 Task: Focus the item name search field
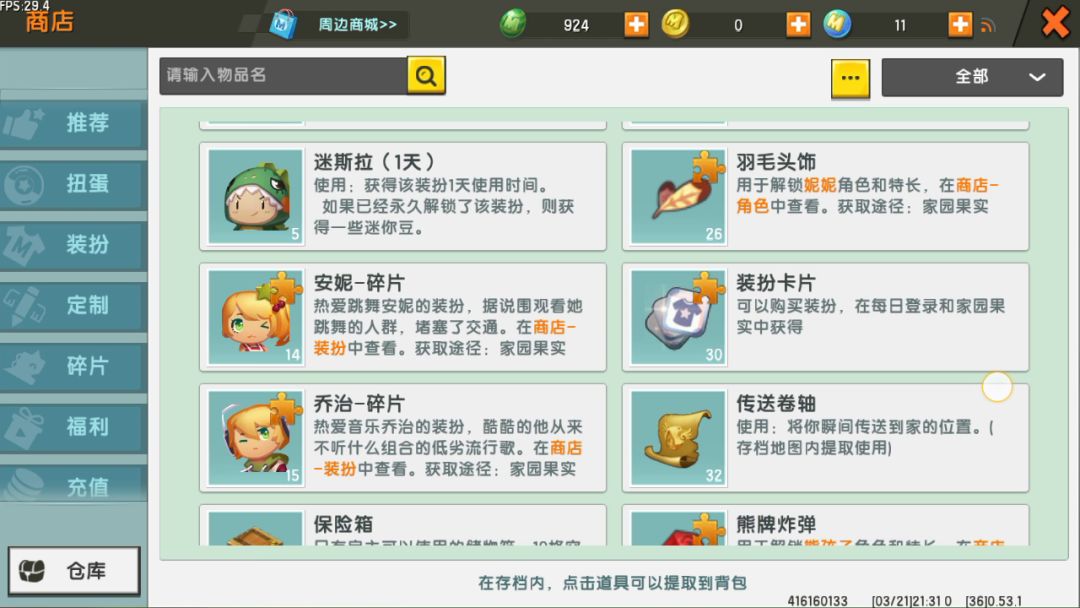click(x=283, y=75)
